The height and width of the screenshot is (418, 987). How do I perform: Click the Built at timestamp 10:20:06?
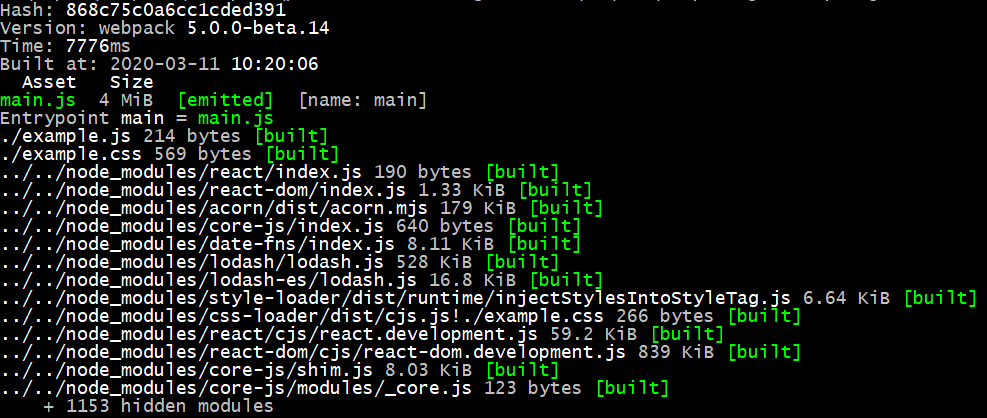pos(275,64)
